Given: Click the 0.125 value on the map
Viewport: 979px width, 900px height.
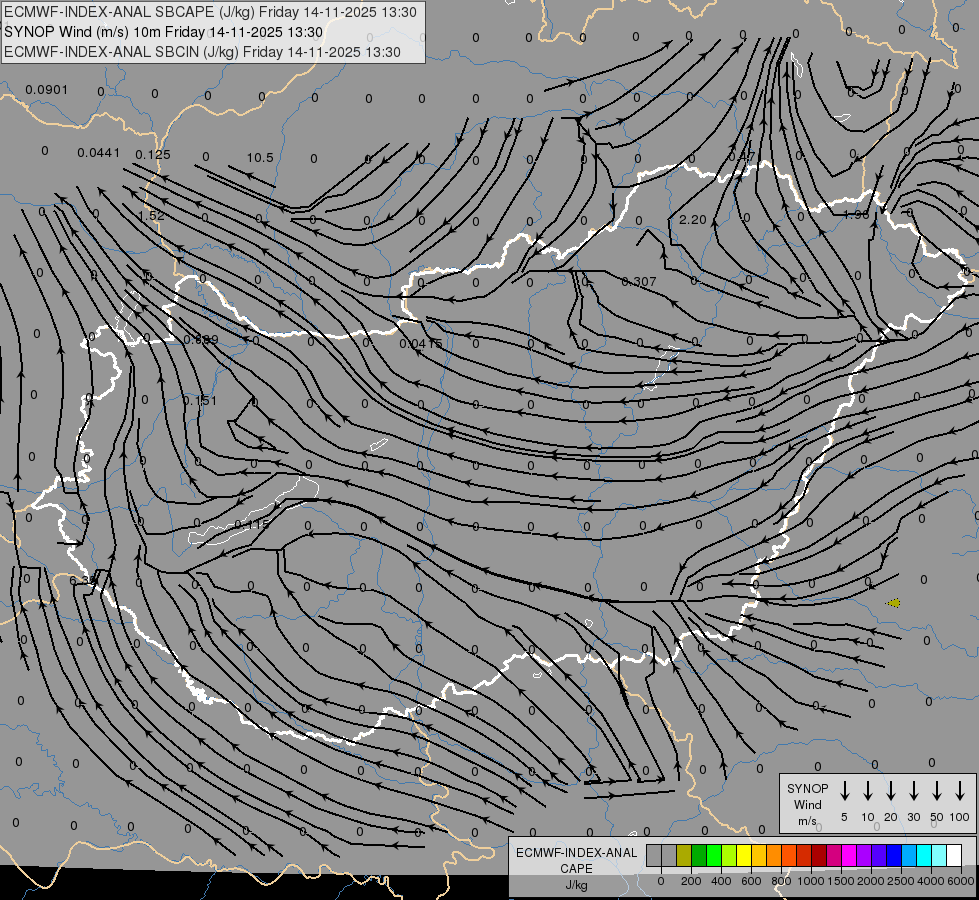Looking at the screenshot, I should 153,154.
